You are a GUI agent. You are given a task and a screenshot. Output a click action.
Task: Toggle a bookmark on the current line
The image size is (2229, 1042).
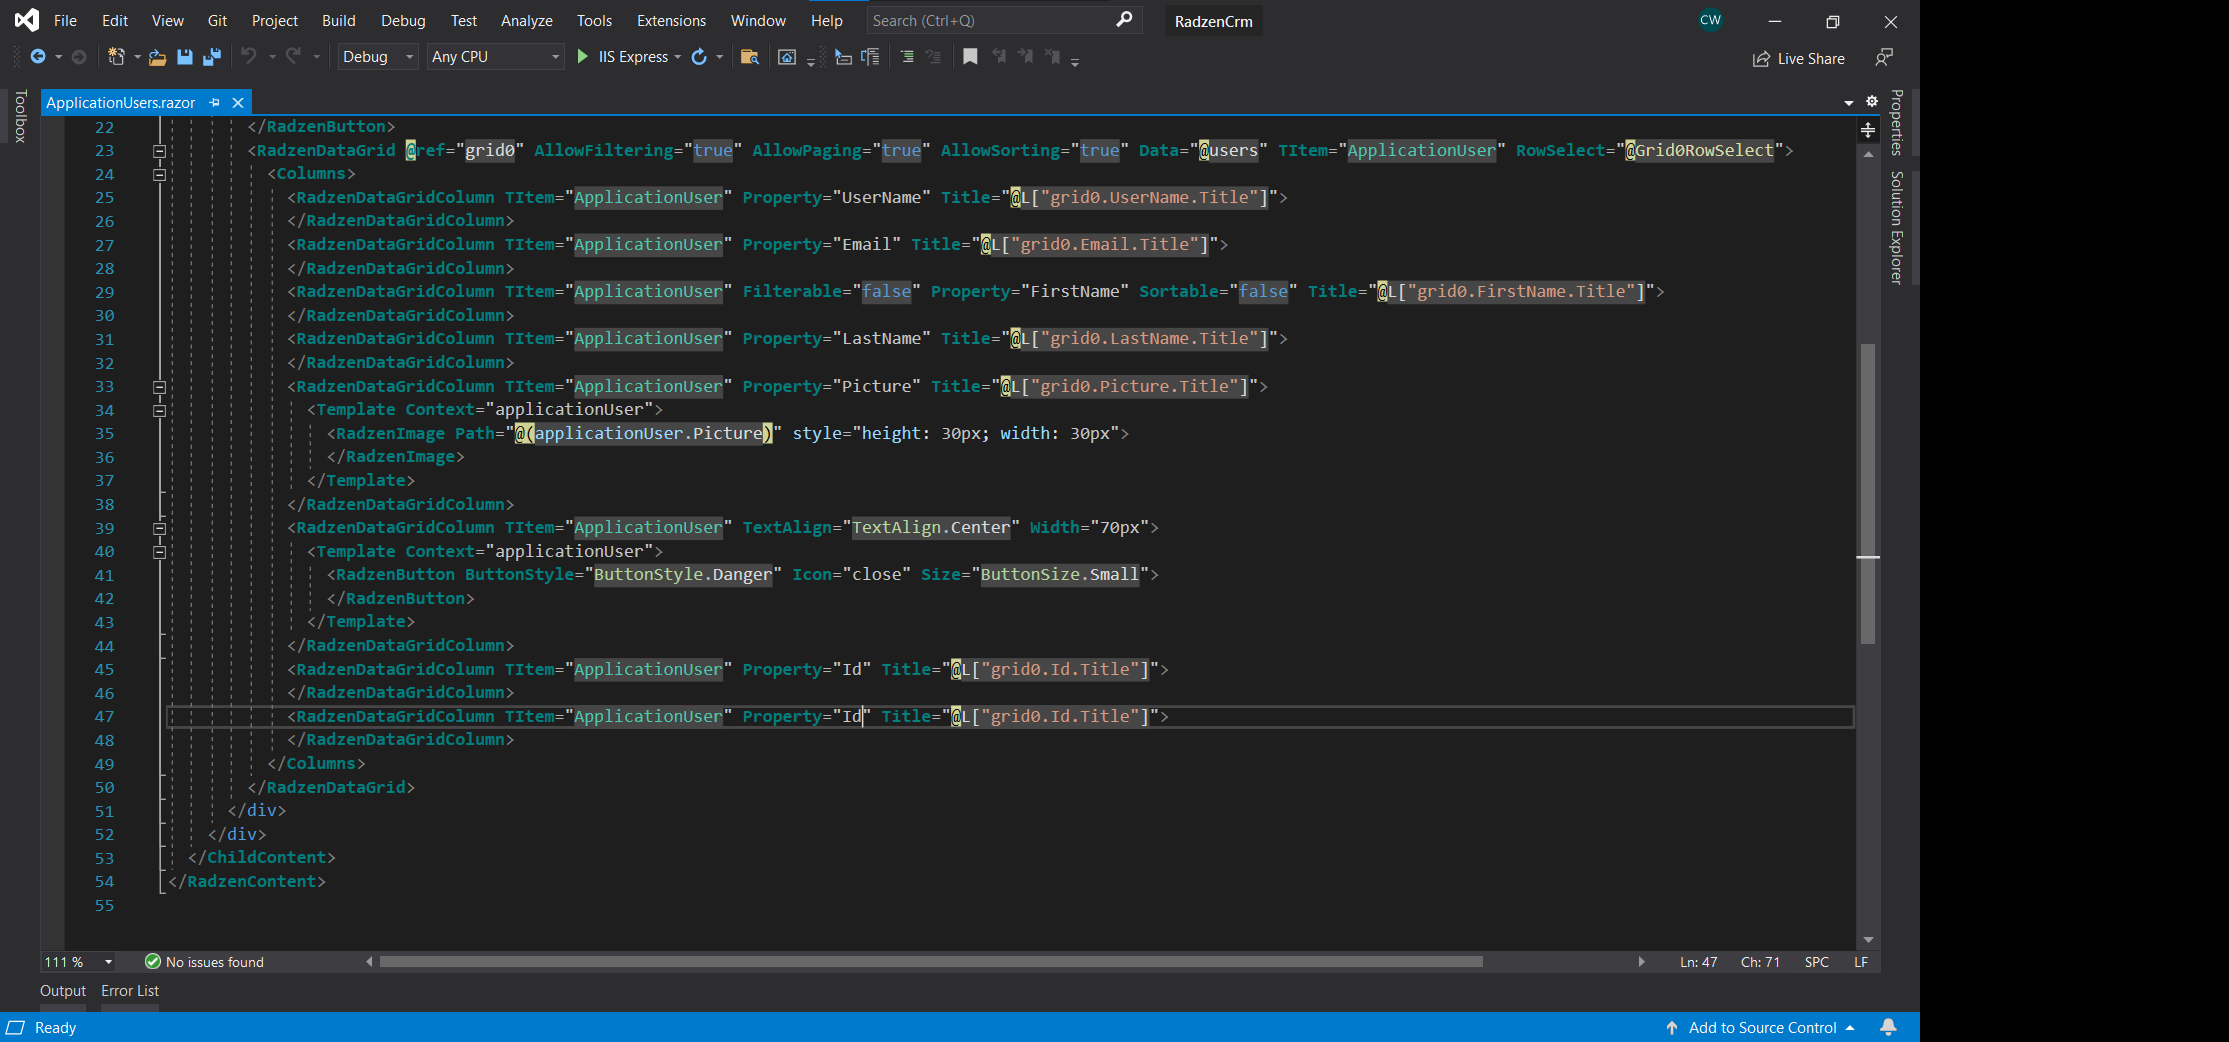point(969,57)
